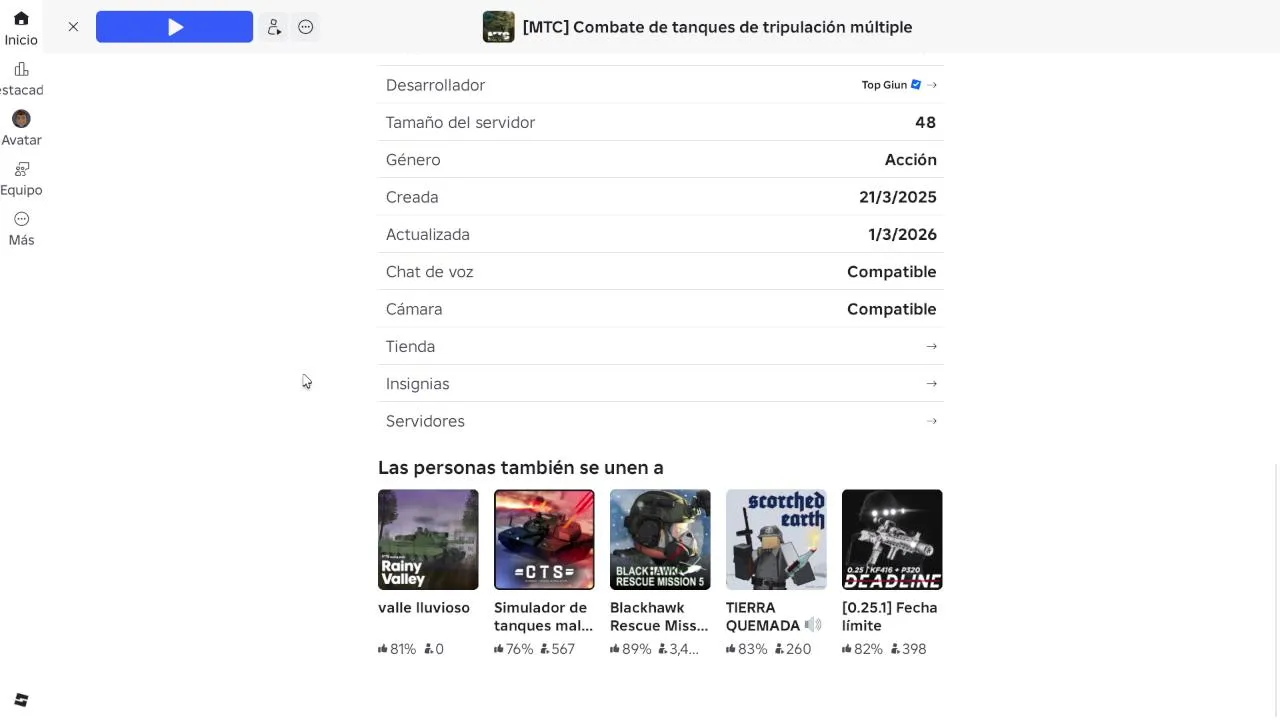The image size is (1280, 720).
Task: Click the game title text in header
Action: click(717, 27)
